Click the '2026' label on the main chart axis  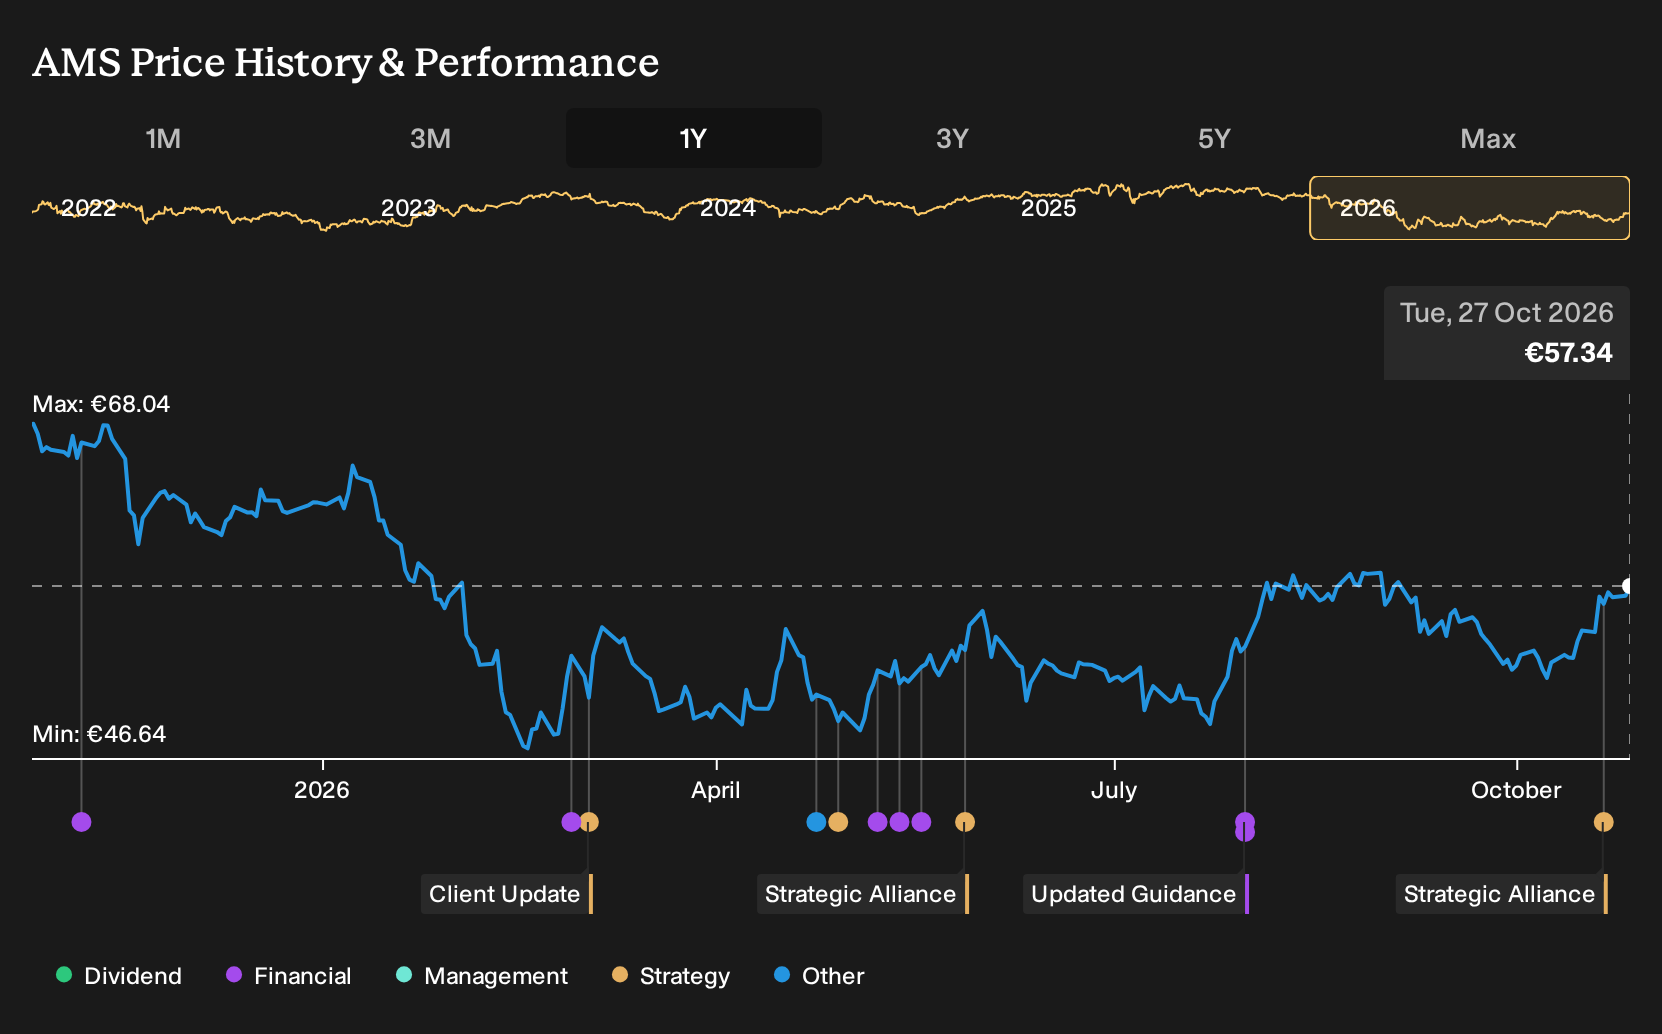coord(322,790)
